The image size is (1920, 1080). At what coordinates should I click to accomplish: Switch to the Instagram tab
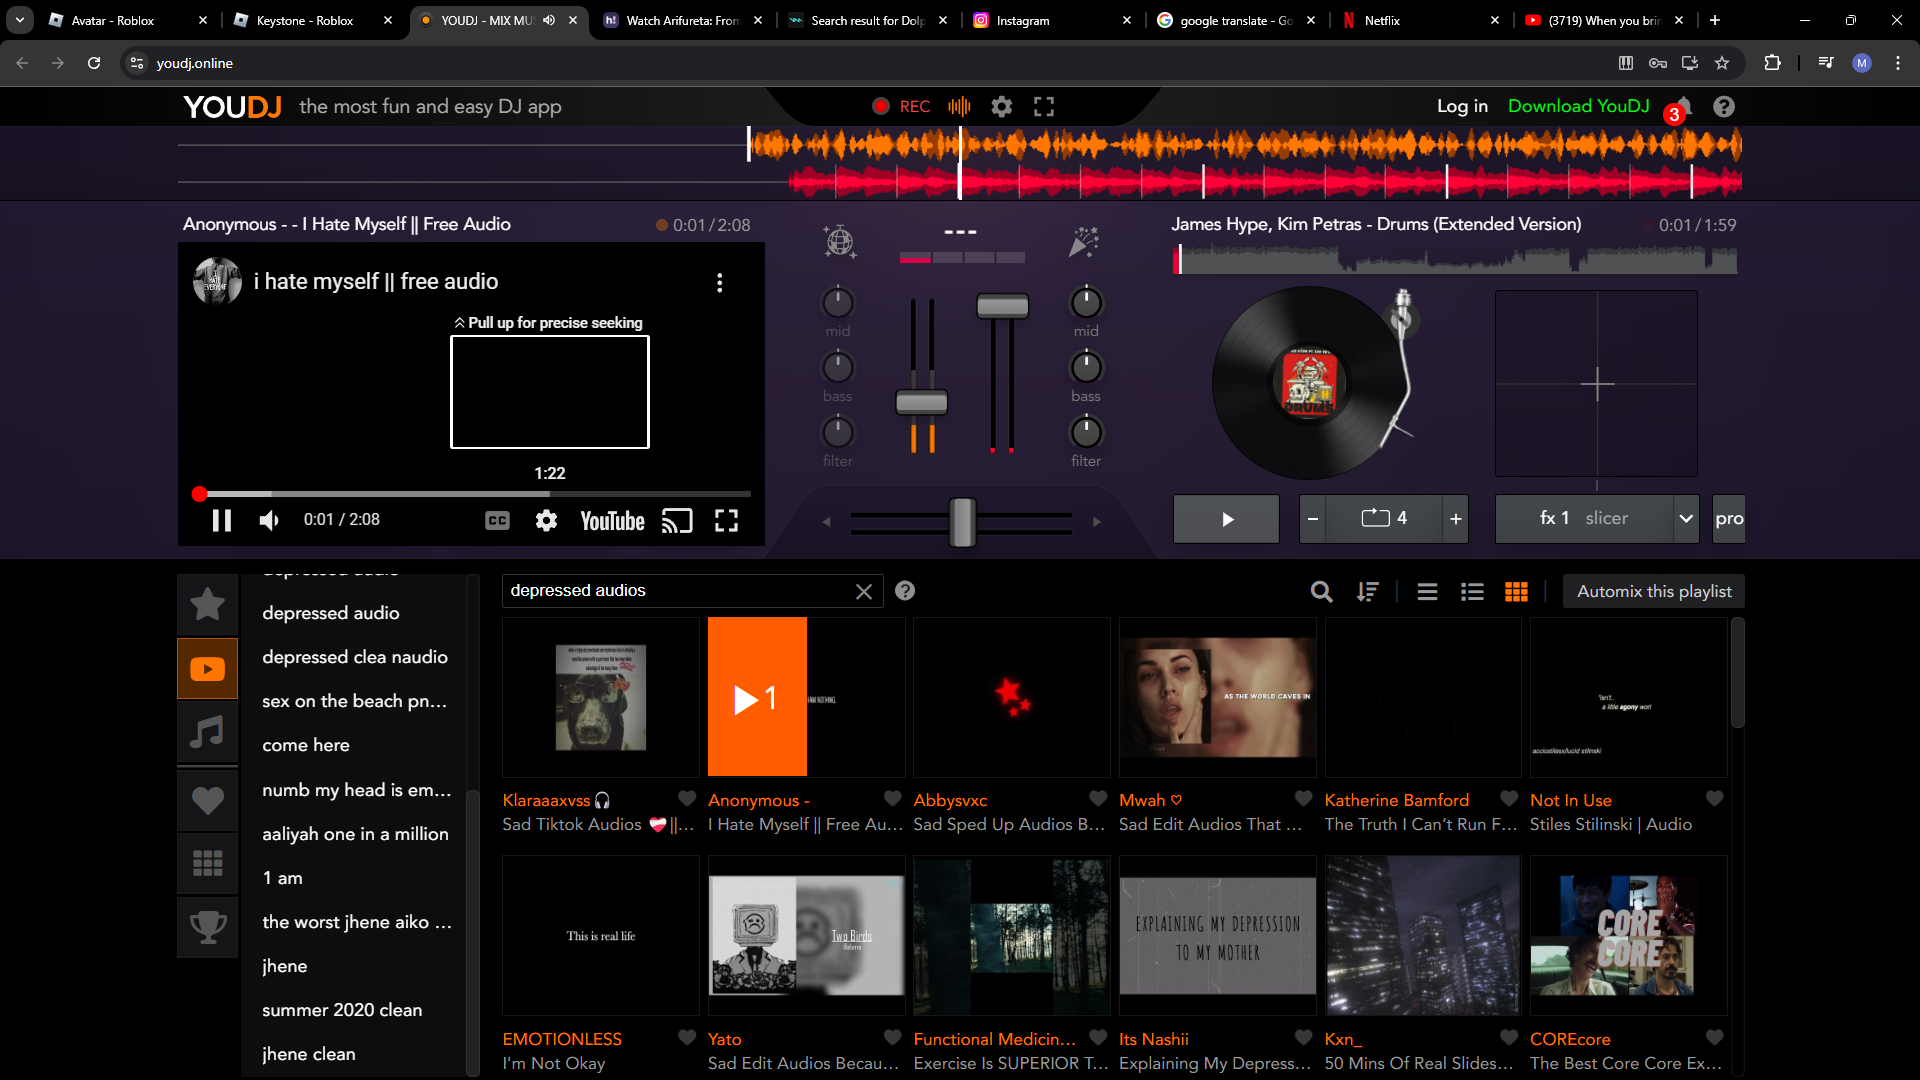click(x=1052, y=20)
